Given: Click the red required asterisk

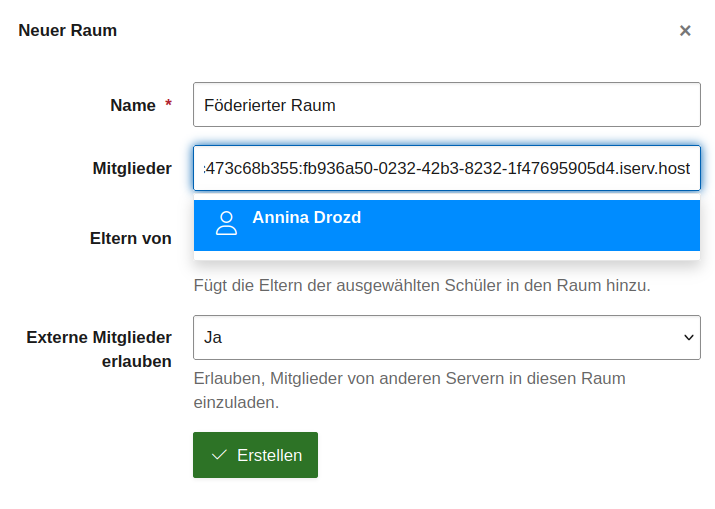Looking at the screenshot, I should (x=168, y=105).
